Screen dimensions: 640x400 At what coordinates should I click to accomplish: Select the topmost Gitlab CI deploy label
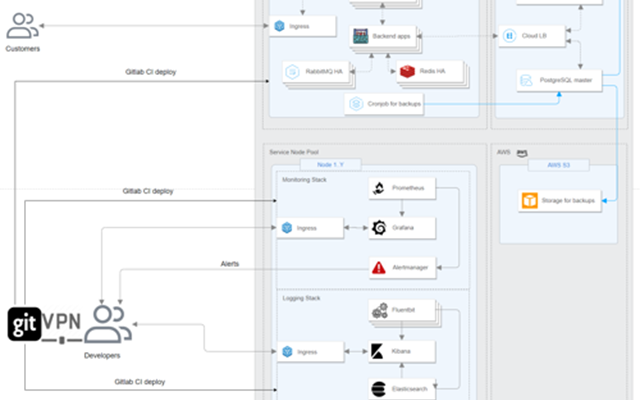151,72
